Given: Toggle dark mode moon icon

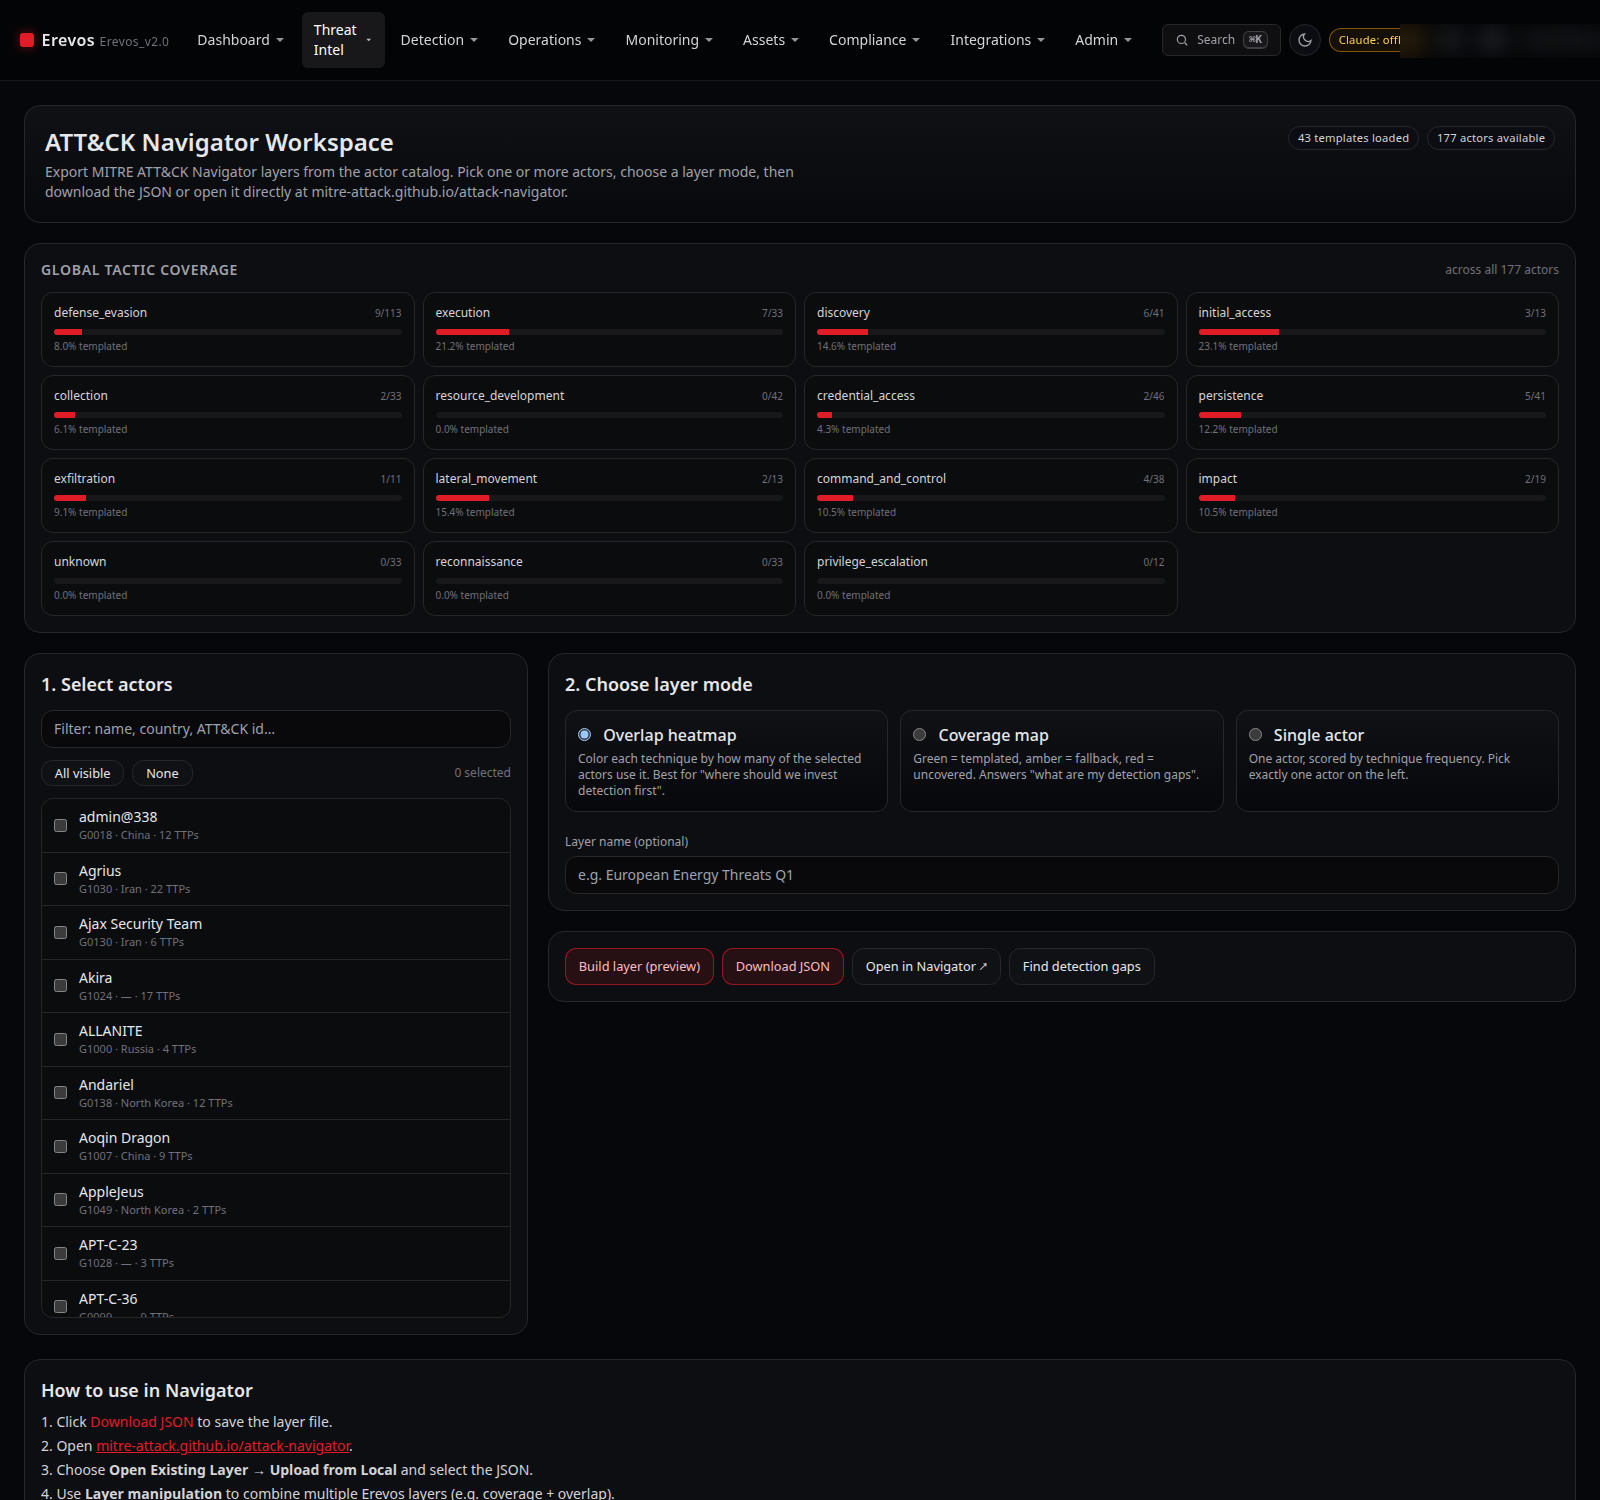Looking at the screenshot, I should 1304,40.
